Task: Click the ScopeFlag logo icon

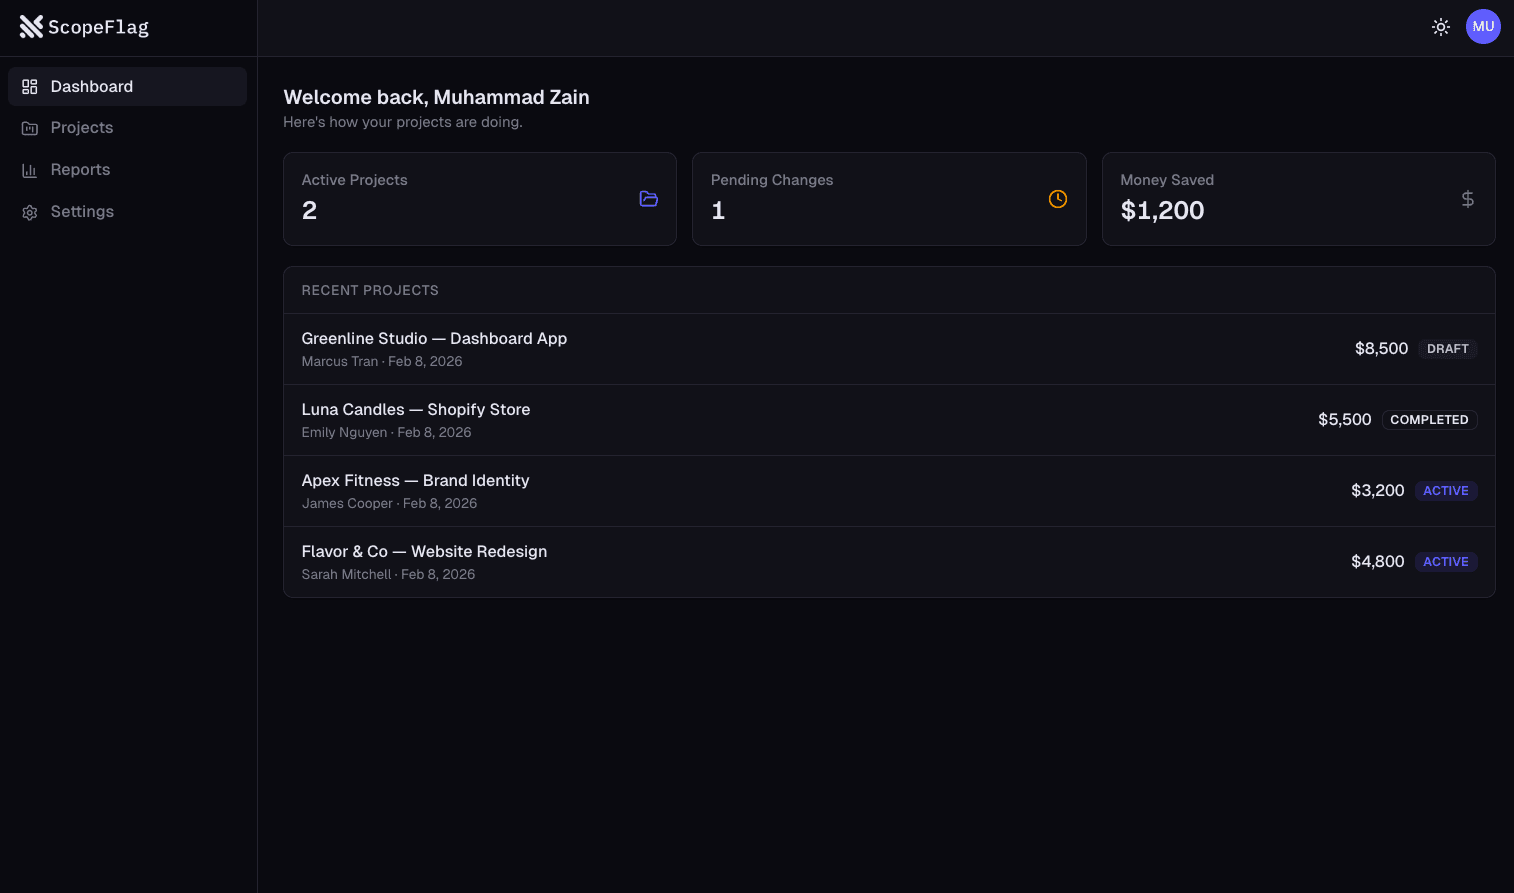Action: pos(31,26)
